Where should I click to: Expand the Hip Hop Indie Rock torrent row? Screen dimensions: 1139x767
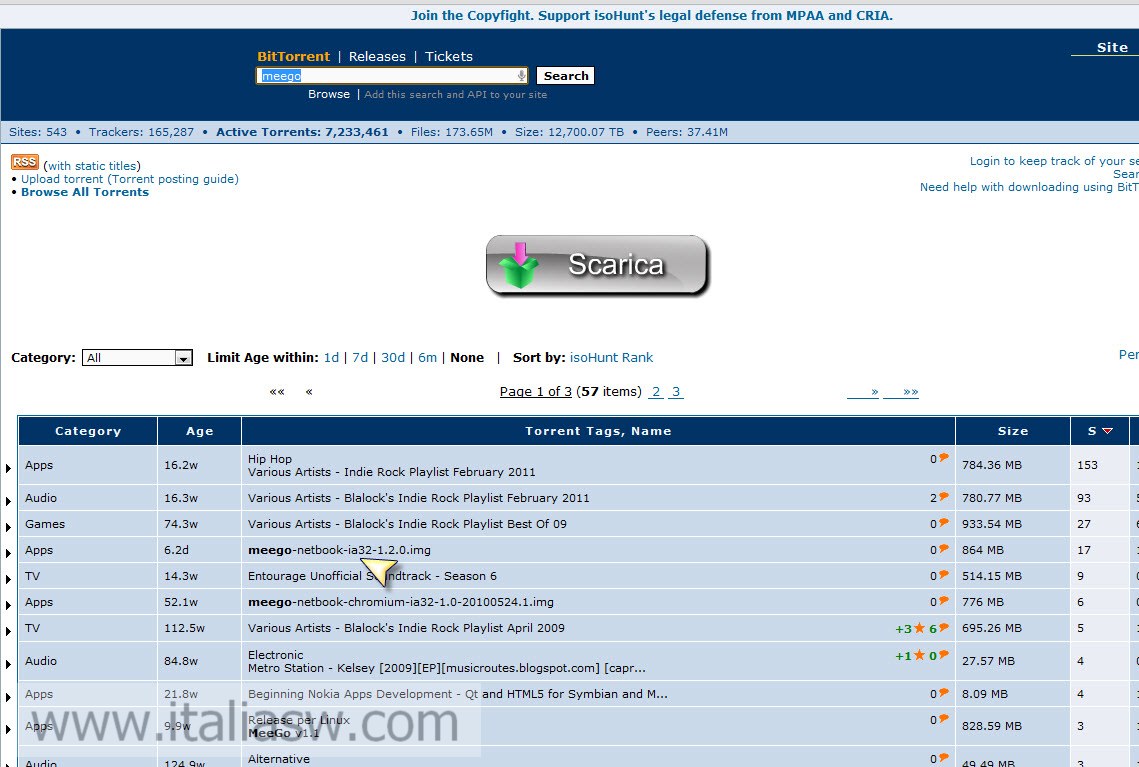click(x=8, y=468)
